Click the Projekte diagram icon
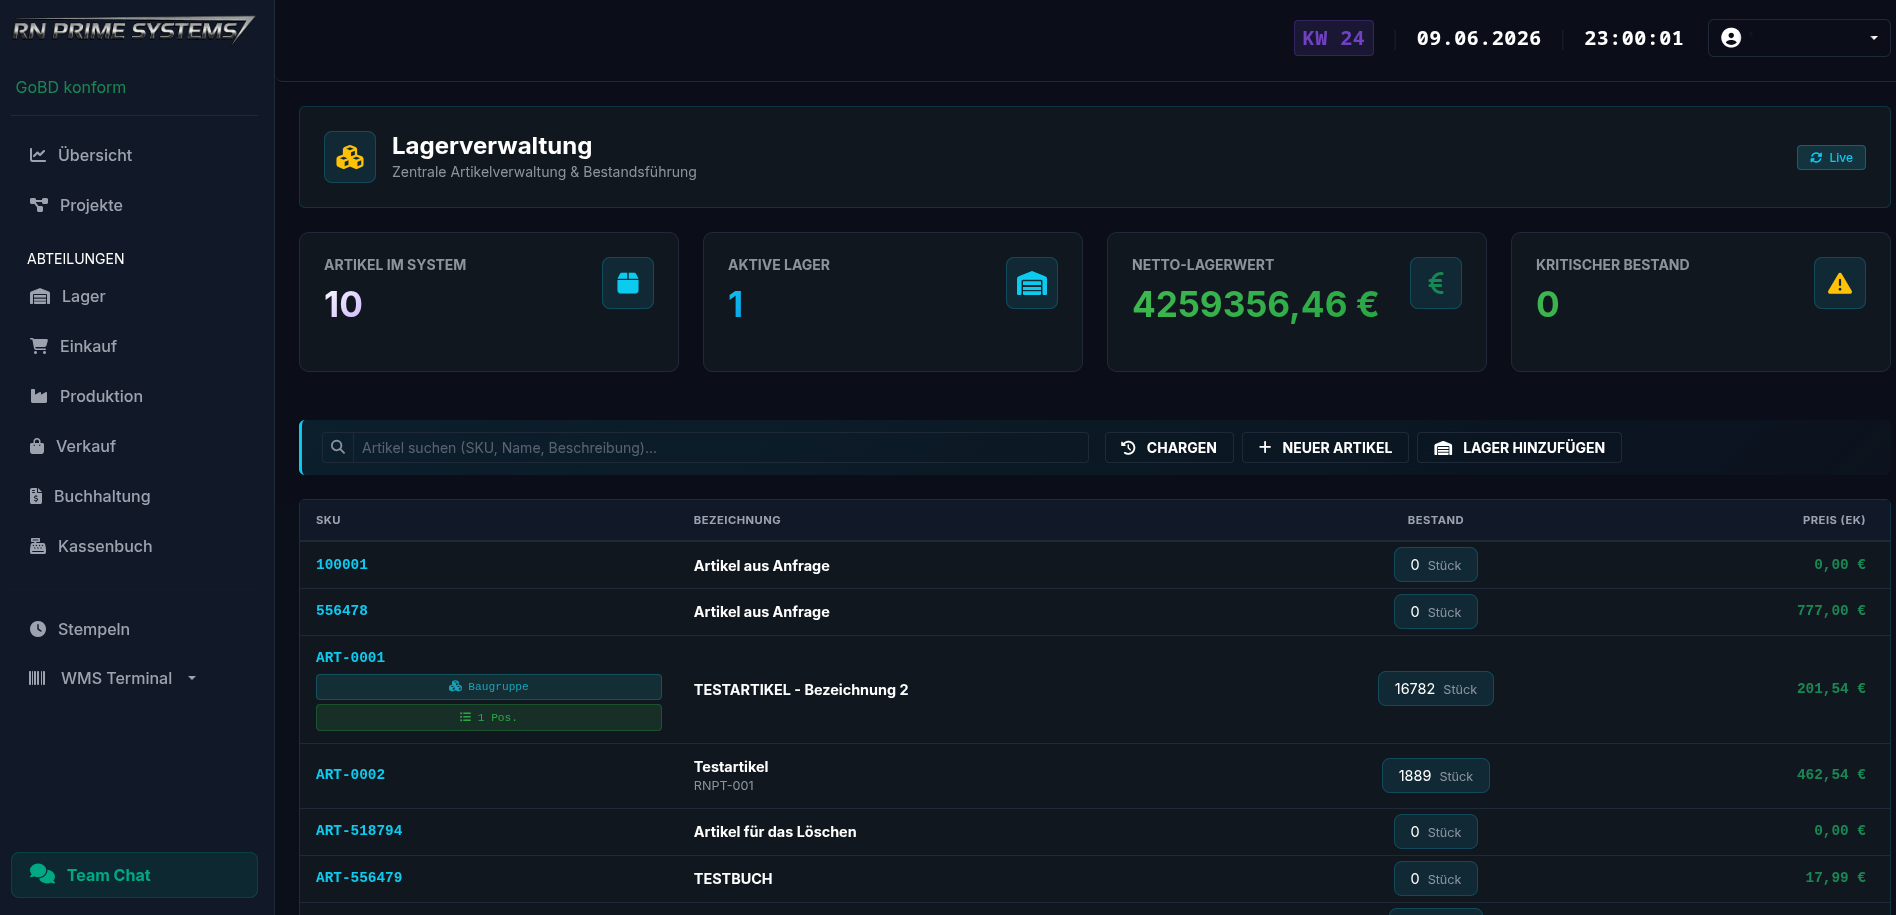Viewport: 1896px width, 915px height. (x=39, y=205)
